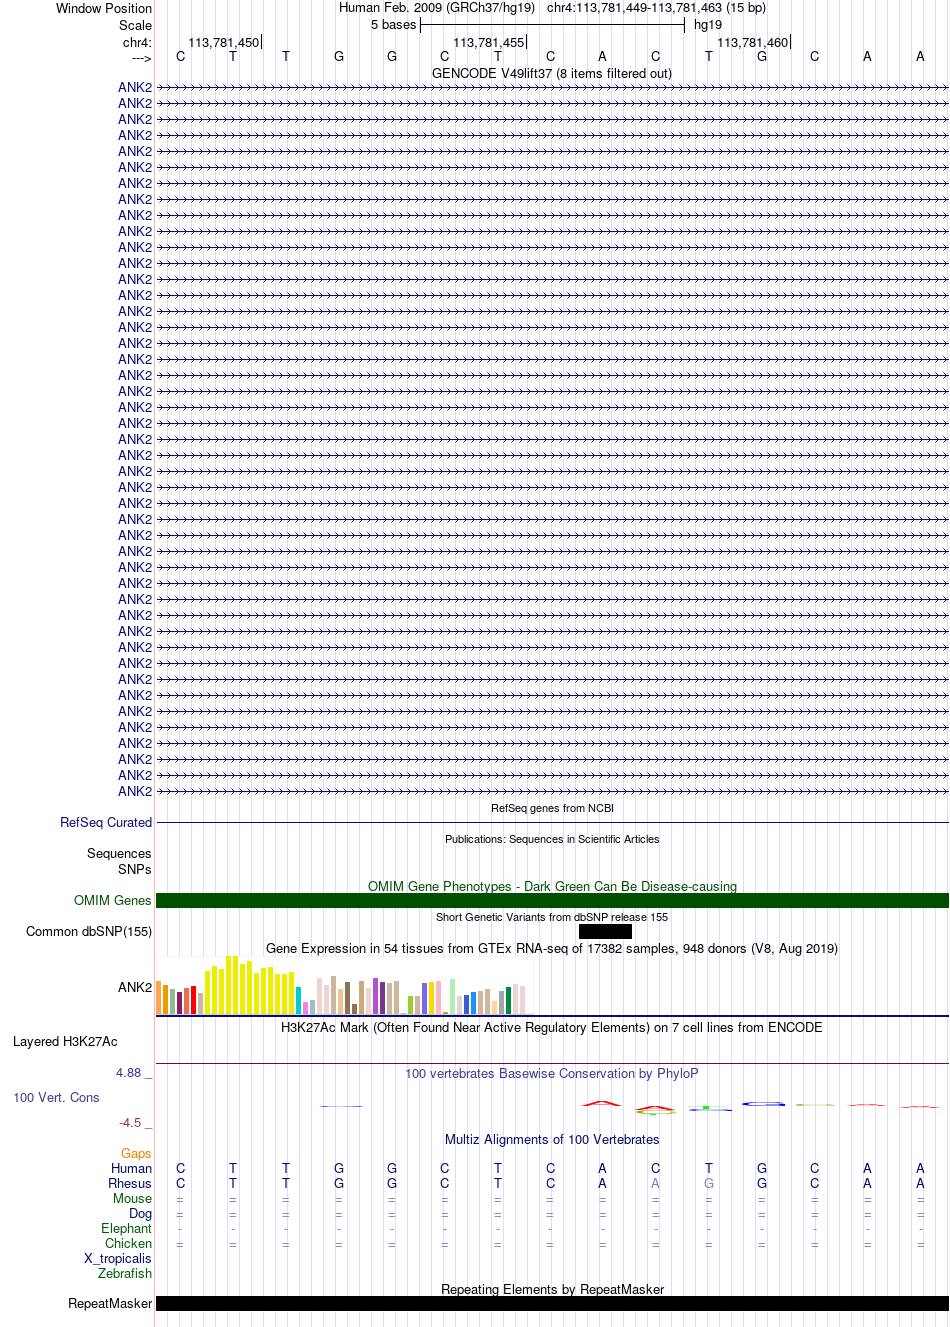
Task: Click the Zebrafish alignment row label
Action: tap(126, 1274)
